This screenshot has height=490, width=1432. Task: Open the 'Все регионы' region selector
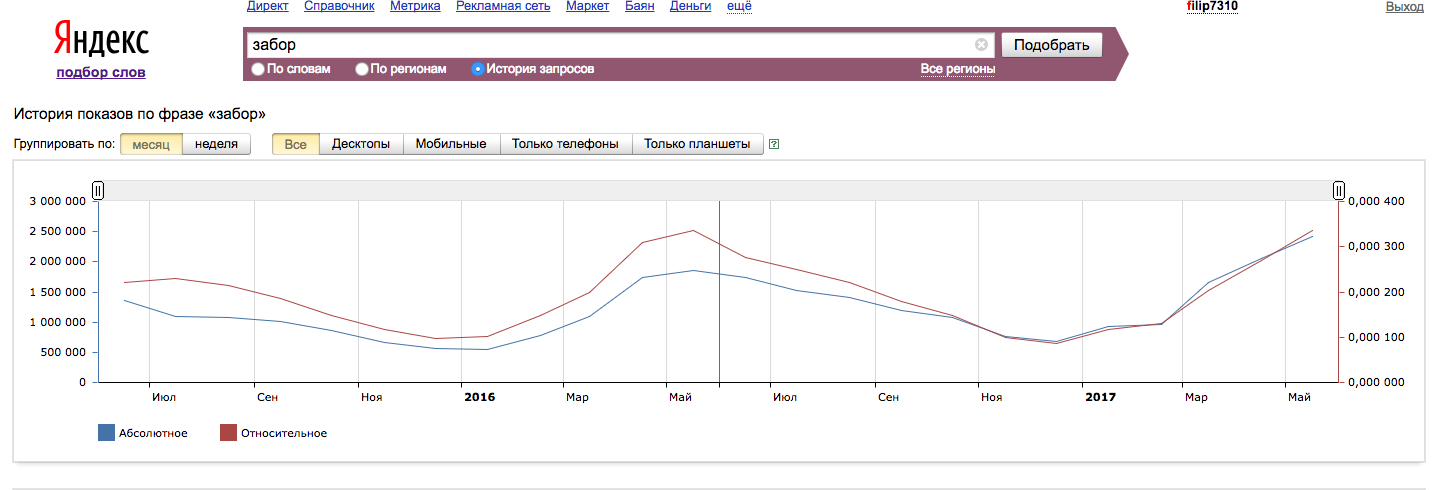(957, 69)
